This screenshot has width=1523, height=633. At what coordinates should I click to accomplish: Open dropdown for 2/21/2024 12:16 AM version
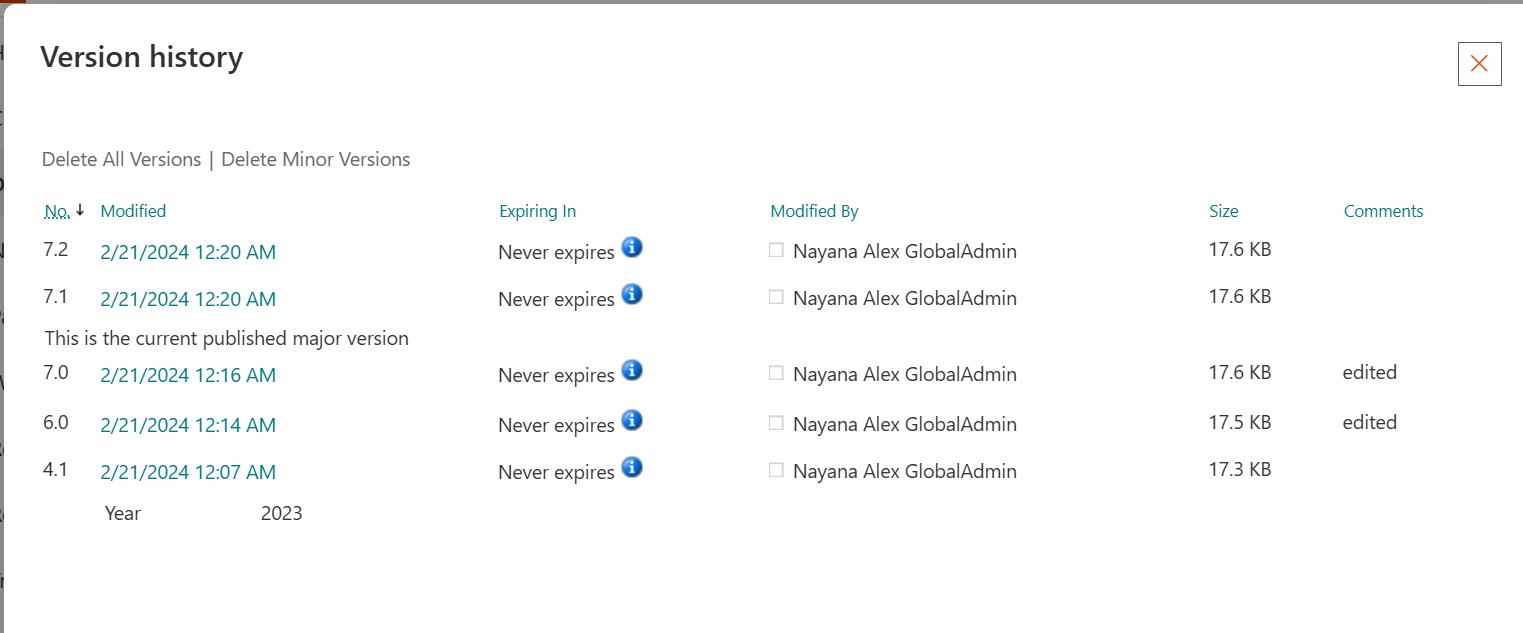(188, 375)
